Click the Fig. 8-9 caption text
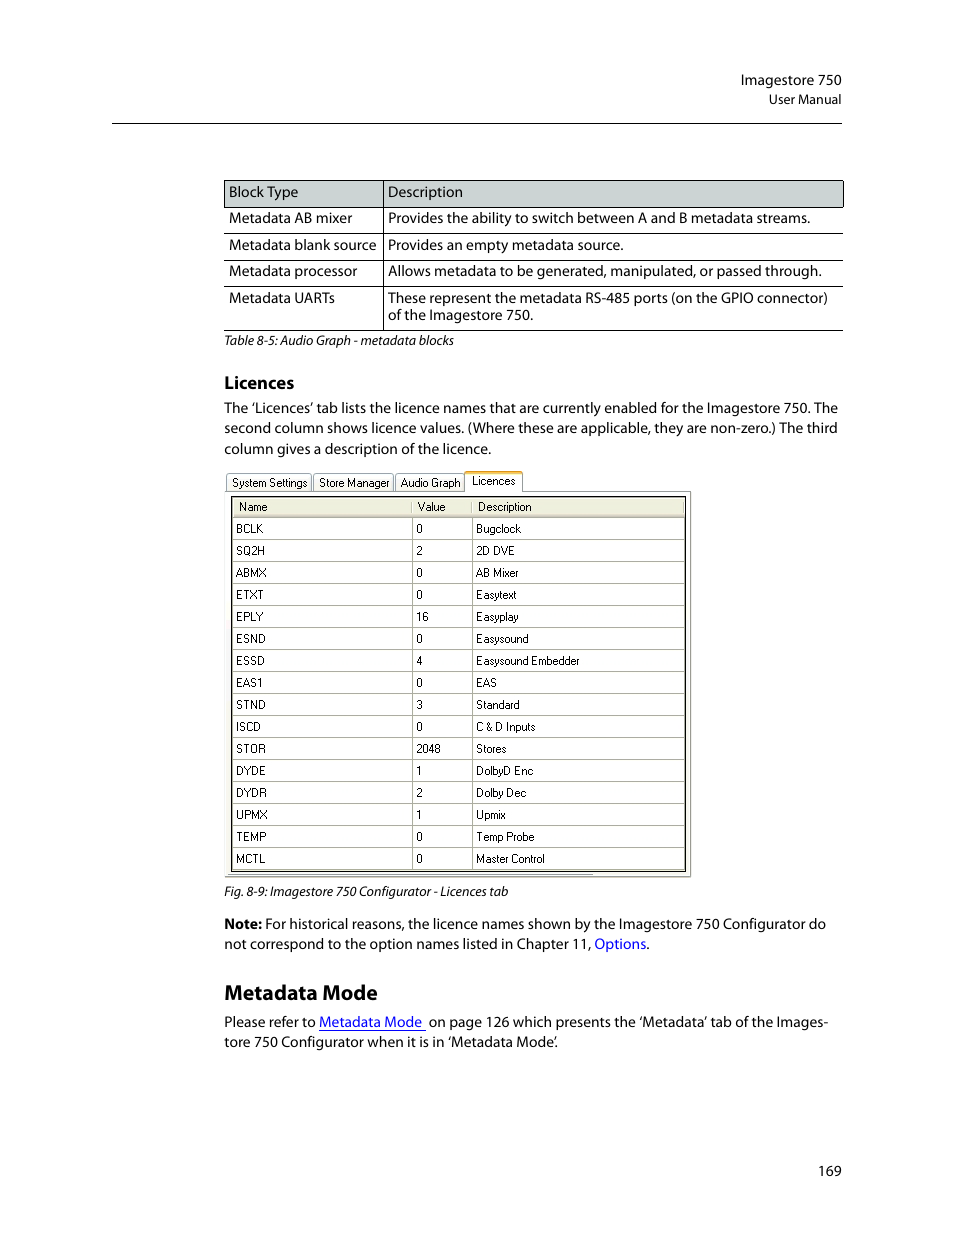The image size is (954, 1235). [x=366, y=892]
